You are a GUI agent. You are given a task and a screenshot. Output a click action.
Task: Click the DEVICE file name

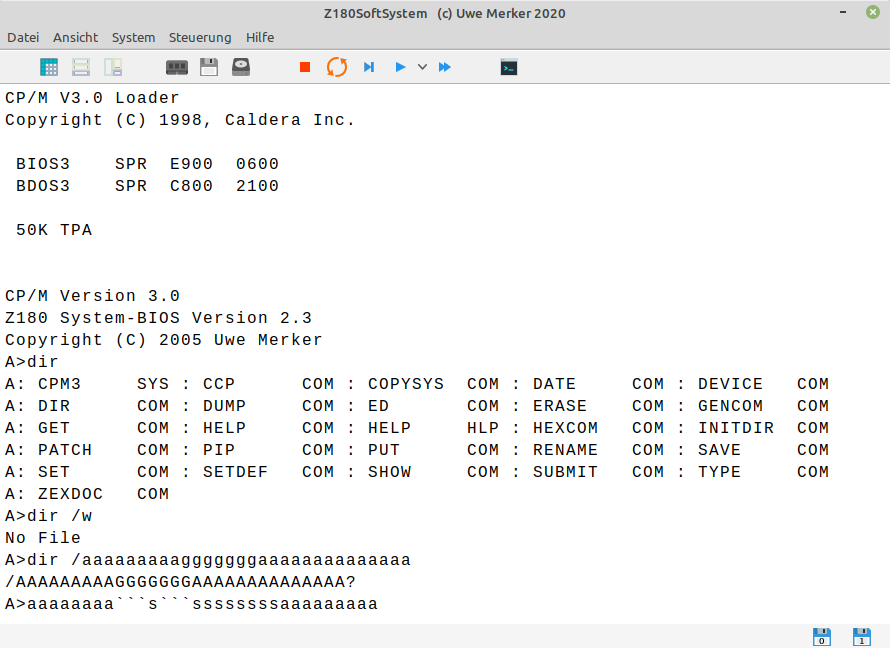731,384
